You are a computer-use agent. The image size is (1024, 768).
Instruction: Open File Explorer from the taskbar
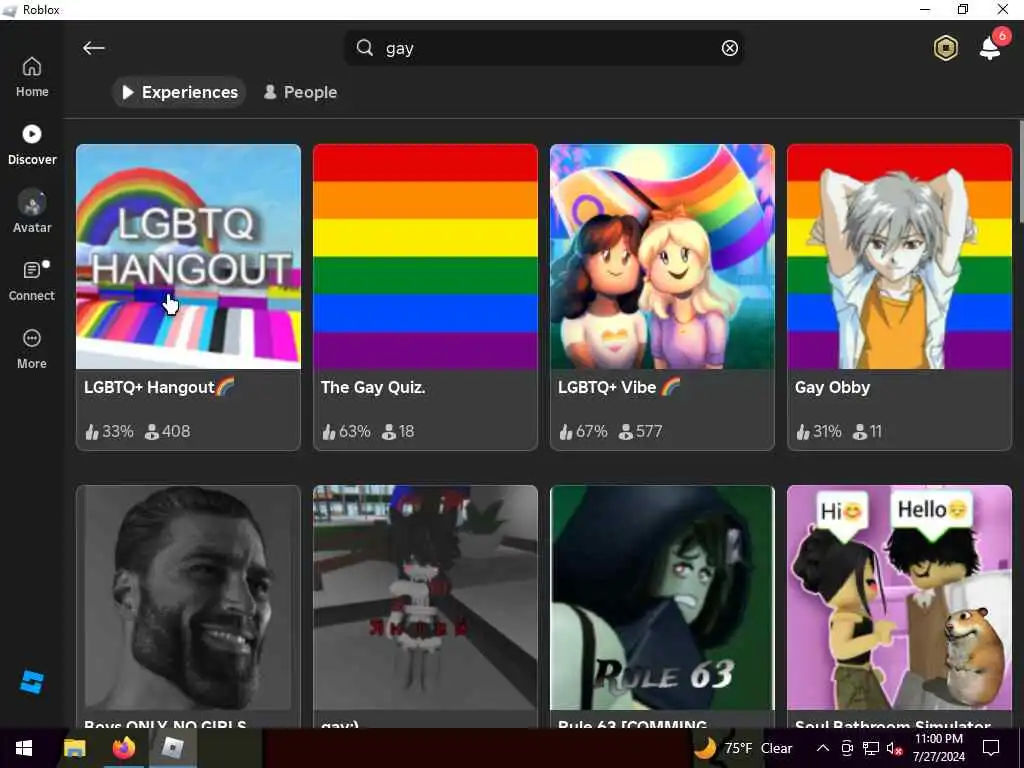(74, 748)
